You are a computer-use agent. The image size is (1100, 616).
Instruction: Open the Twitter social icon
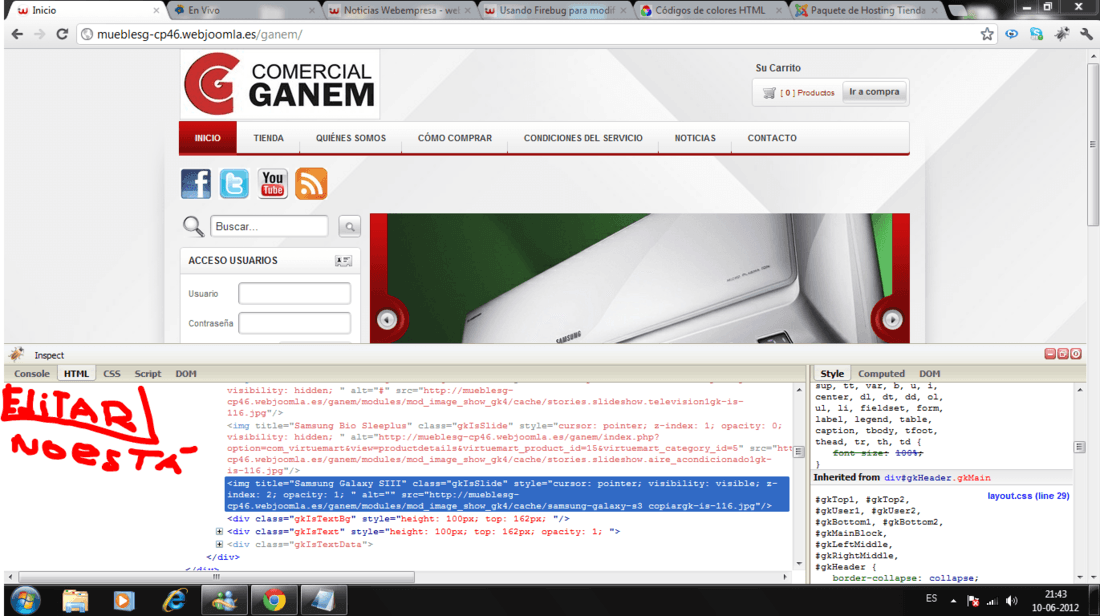[x=234, y=184]
